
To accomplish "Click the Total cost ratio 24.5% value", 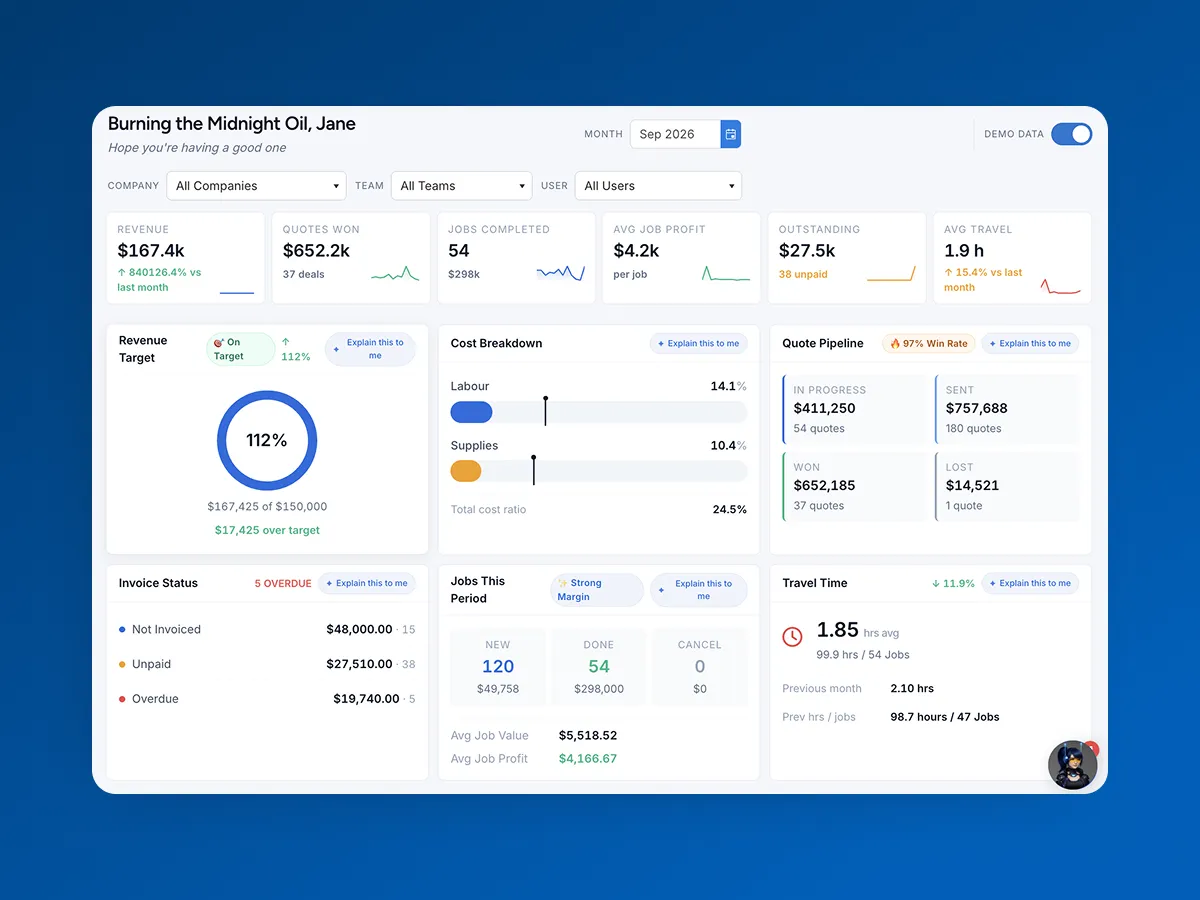I will click(730, 509).
